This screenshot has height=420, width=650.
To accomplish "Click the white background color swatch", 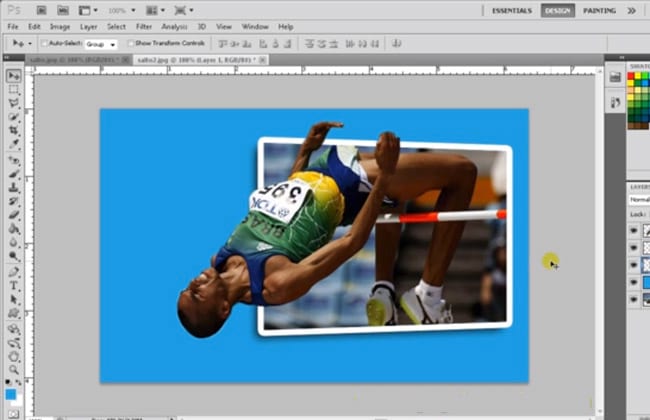I will pyautogui.click(x=18, y=401).
